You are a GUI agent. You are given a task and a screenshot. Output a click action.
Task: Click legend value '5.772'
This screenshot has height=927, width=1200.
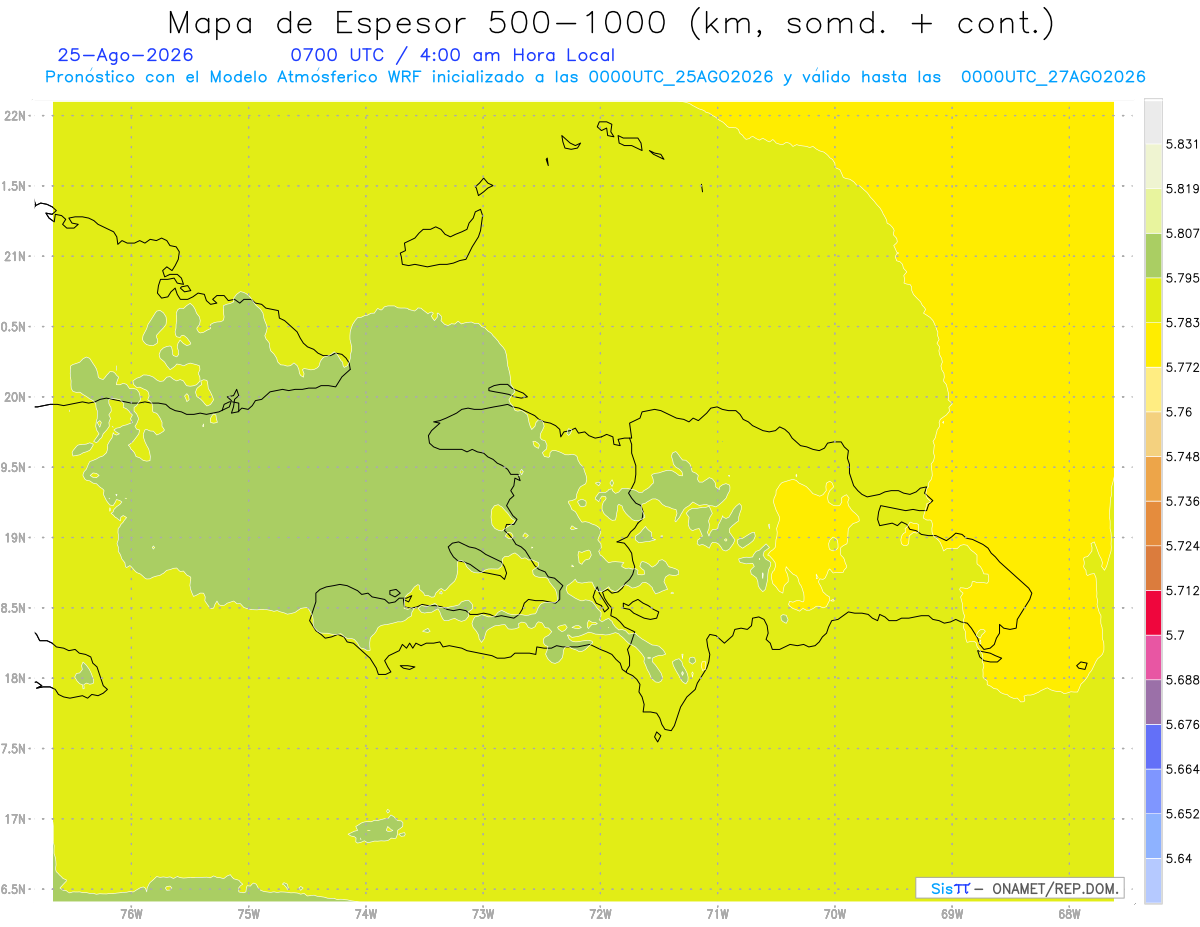(x=1182, y=367)
